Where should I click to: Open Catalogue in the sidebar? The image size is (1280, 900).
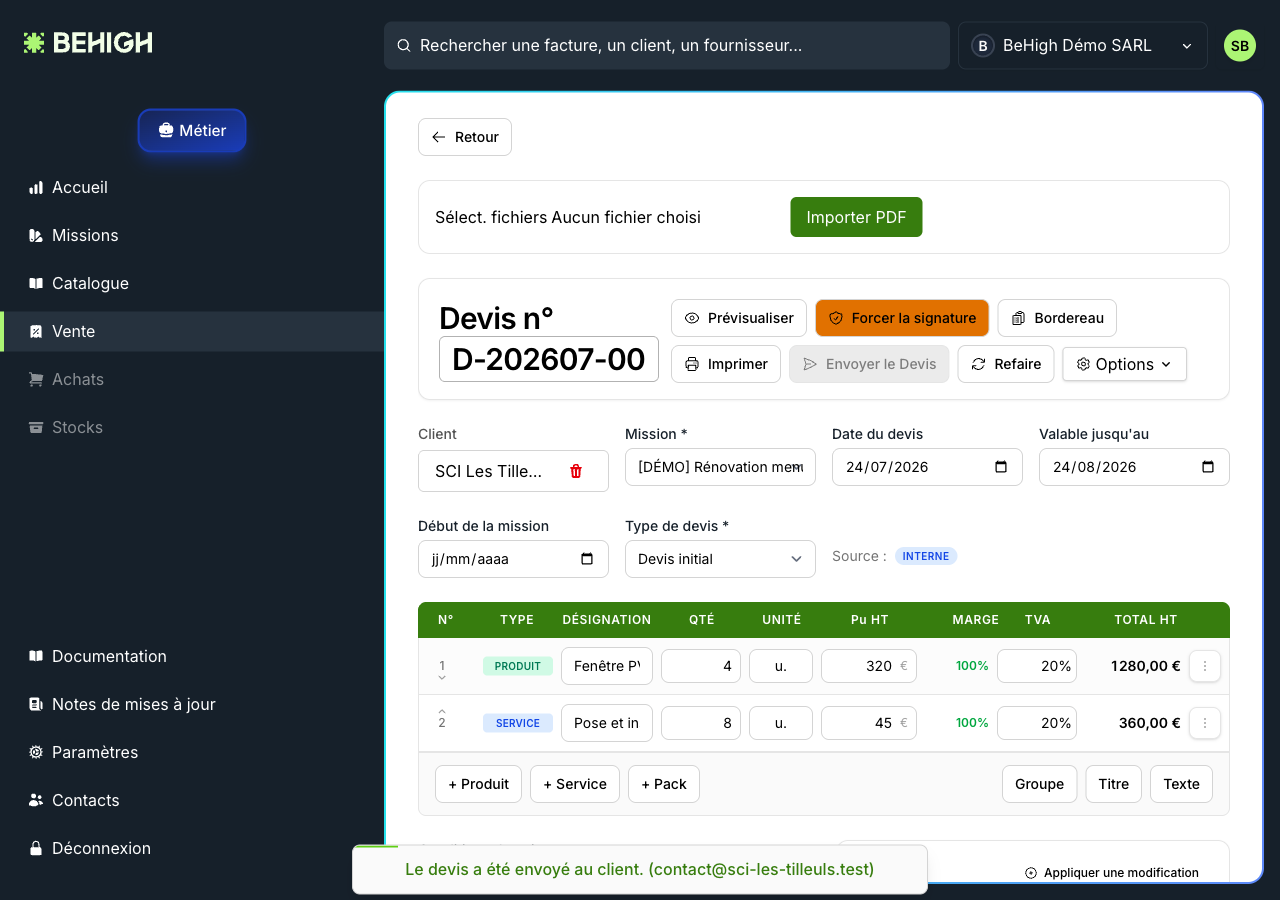[192, 283]
